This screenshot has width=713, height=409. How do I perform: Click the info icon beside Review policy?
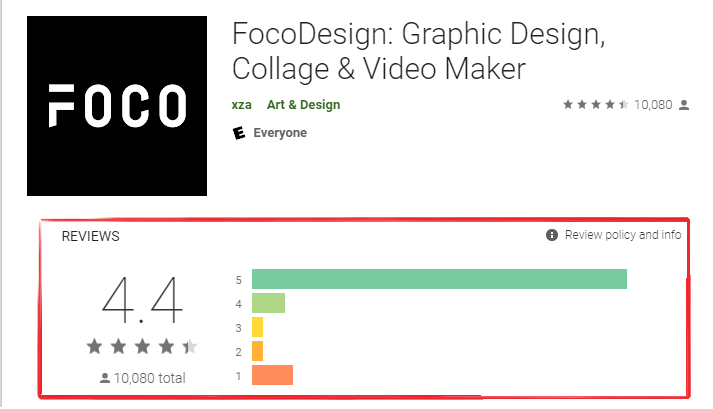point(552,235)
